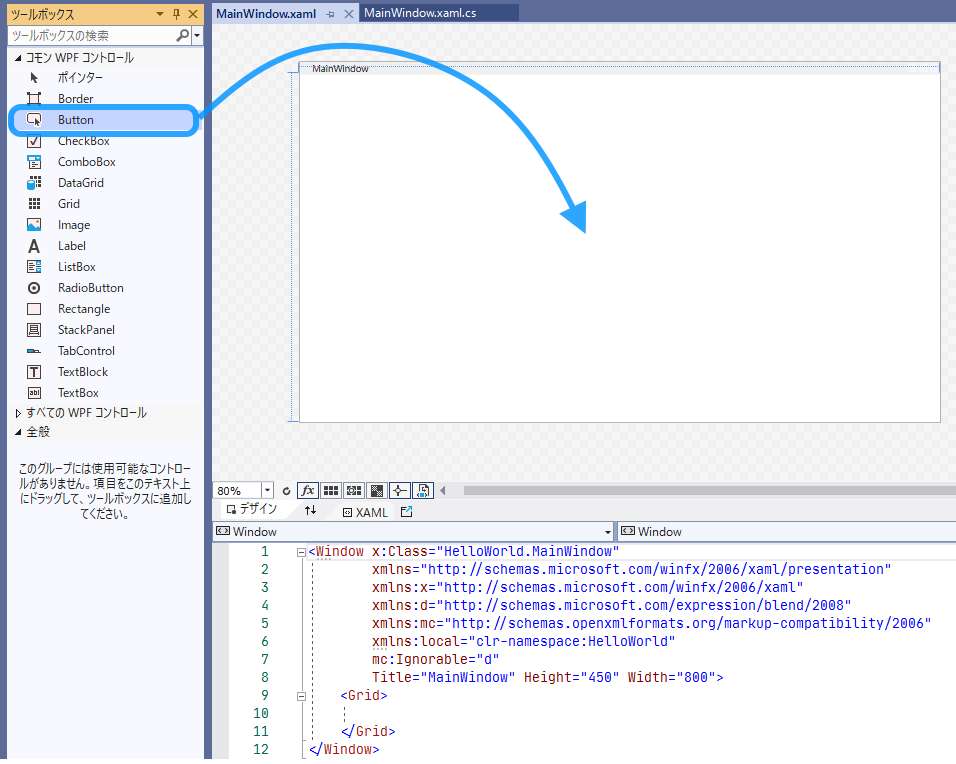
Task: Click the swap design and XAML panes icon
Action: tap(311, 511)
